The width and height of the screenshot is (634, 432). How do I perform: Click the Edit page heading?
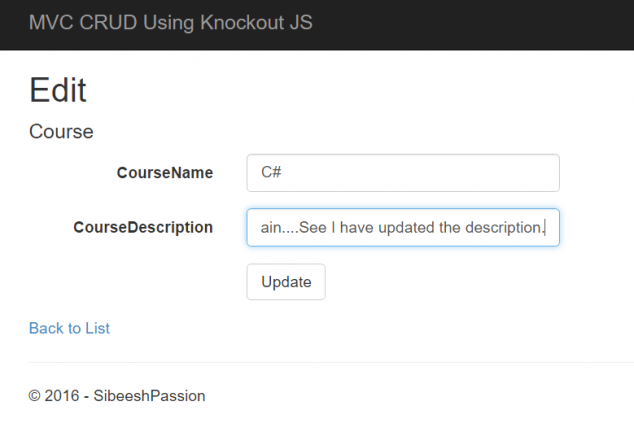[58, 90]
